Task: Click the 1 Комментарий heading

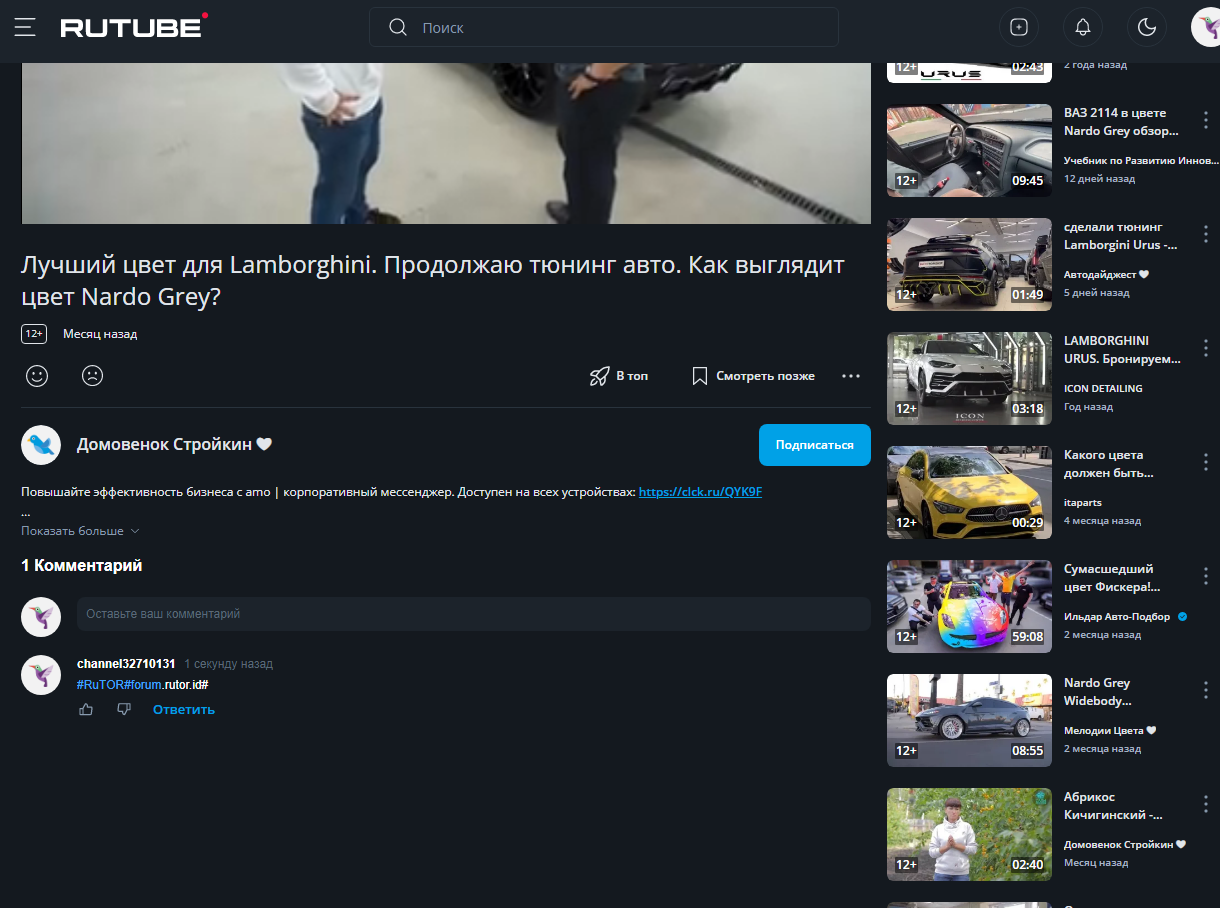Action: (82, 566)
